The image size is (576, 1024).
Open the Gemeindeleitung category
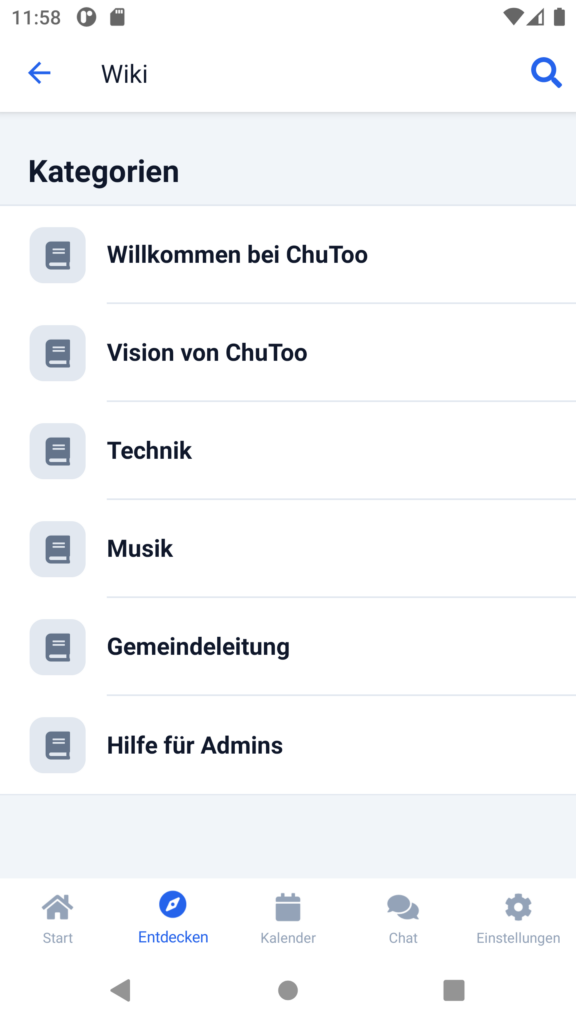288,647
